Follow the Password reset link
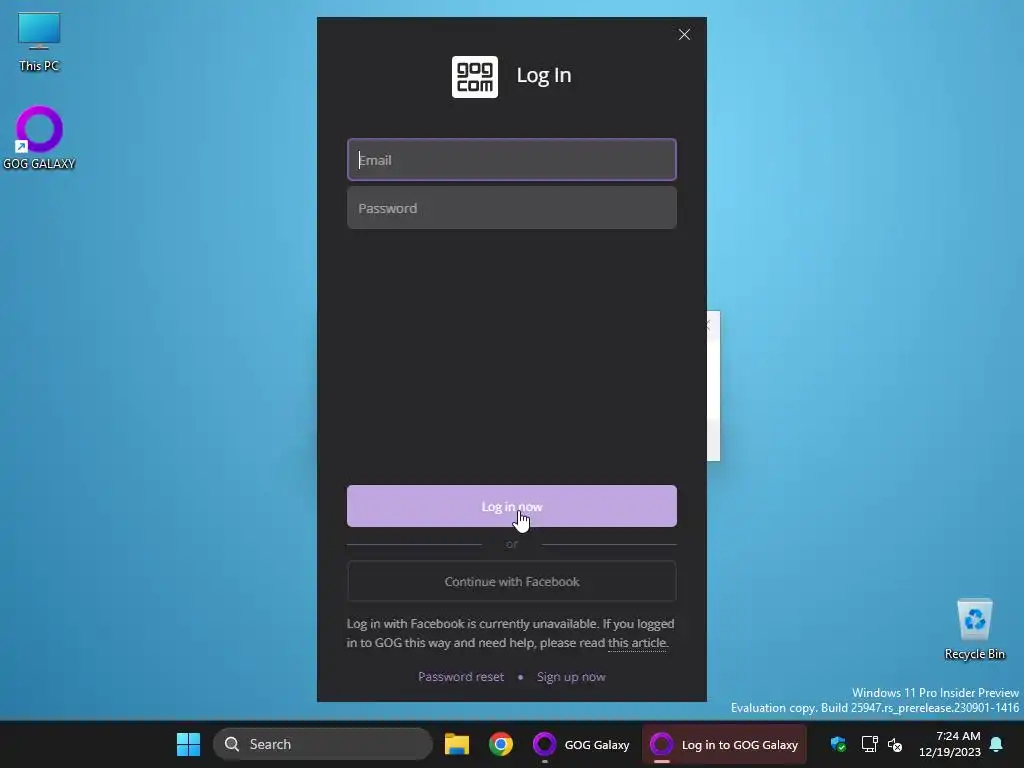Screen dimensions: 1024x768 460,677
